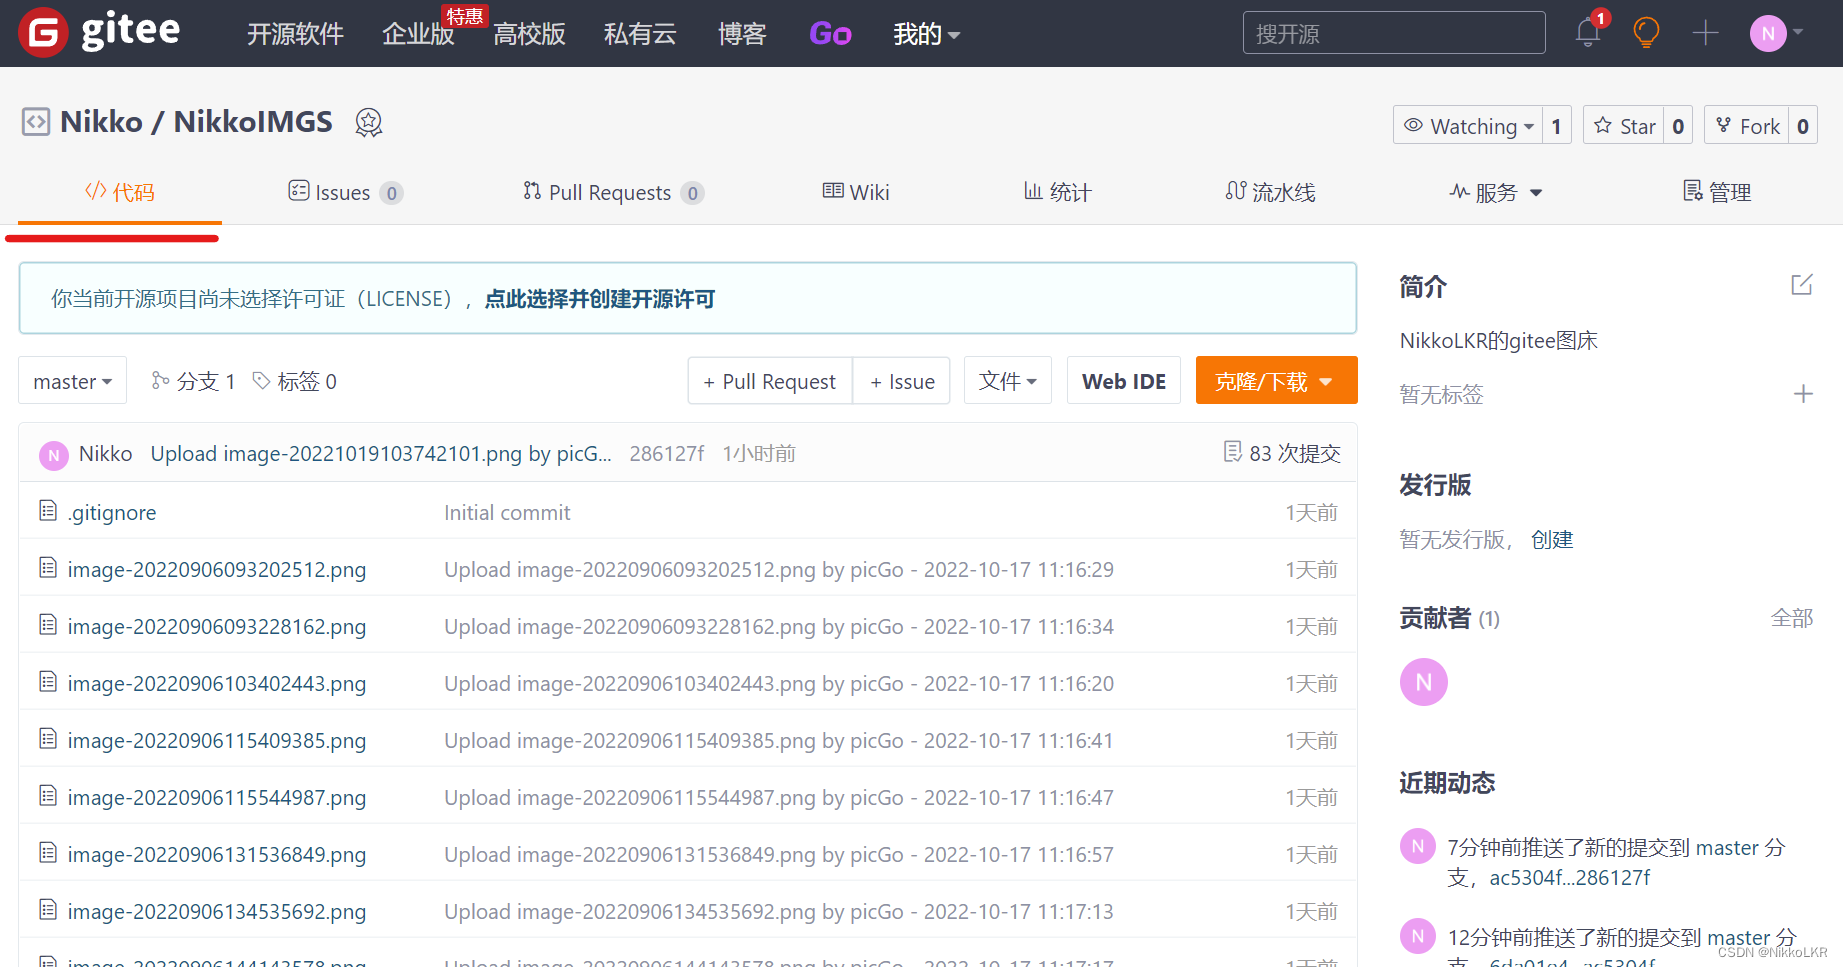This screenshot has width=1843, height=967.
Task: Click the code brackets icon before Nikko/NikkoIMGS
Action: [x=35, y=121]
